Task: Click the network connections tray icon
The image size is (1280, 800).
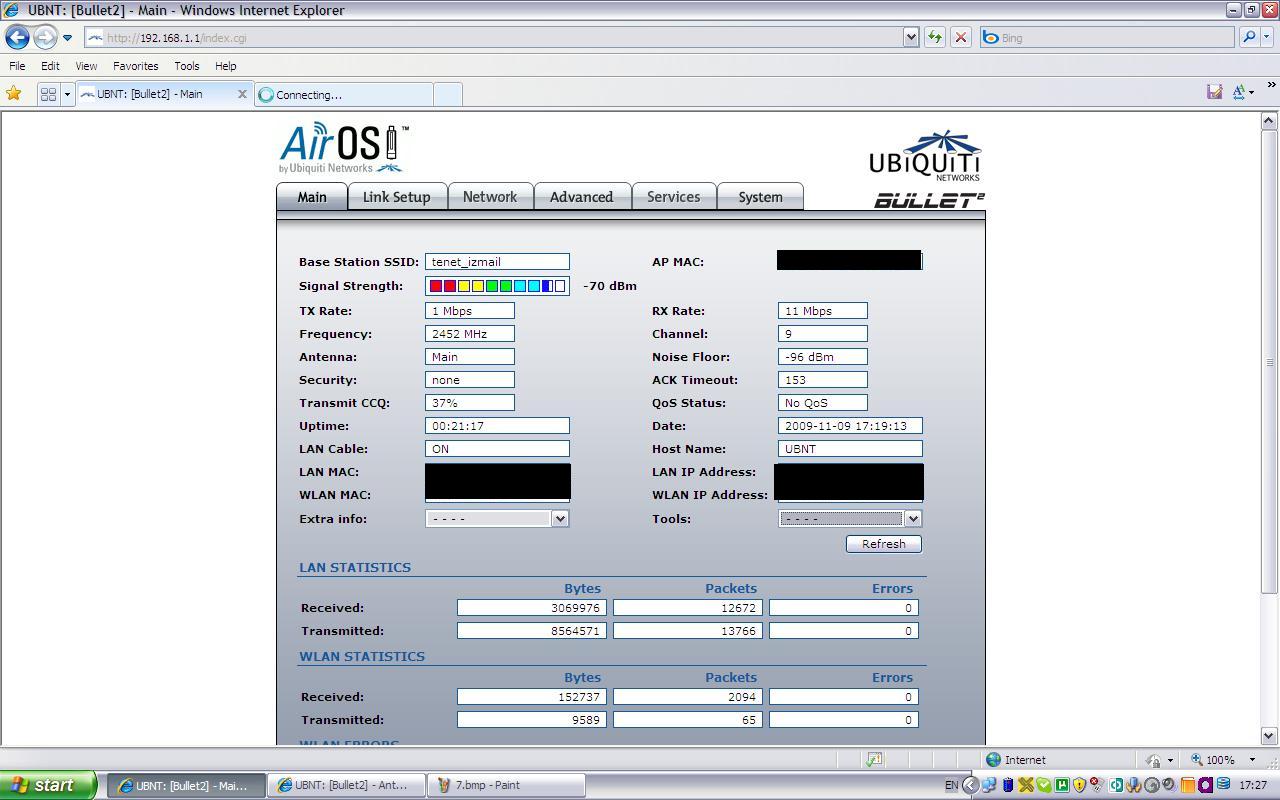Action: pyautogui.click(x=989, y=785)
